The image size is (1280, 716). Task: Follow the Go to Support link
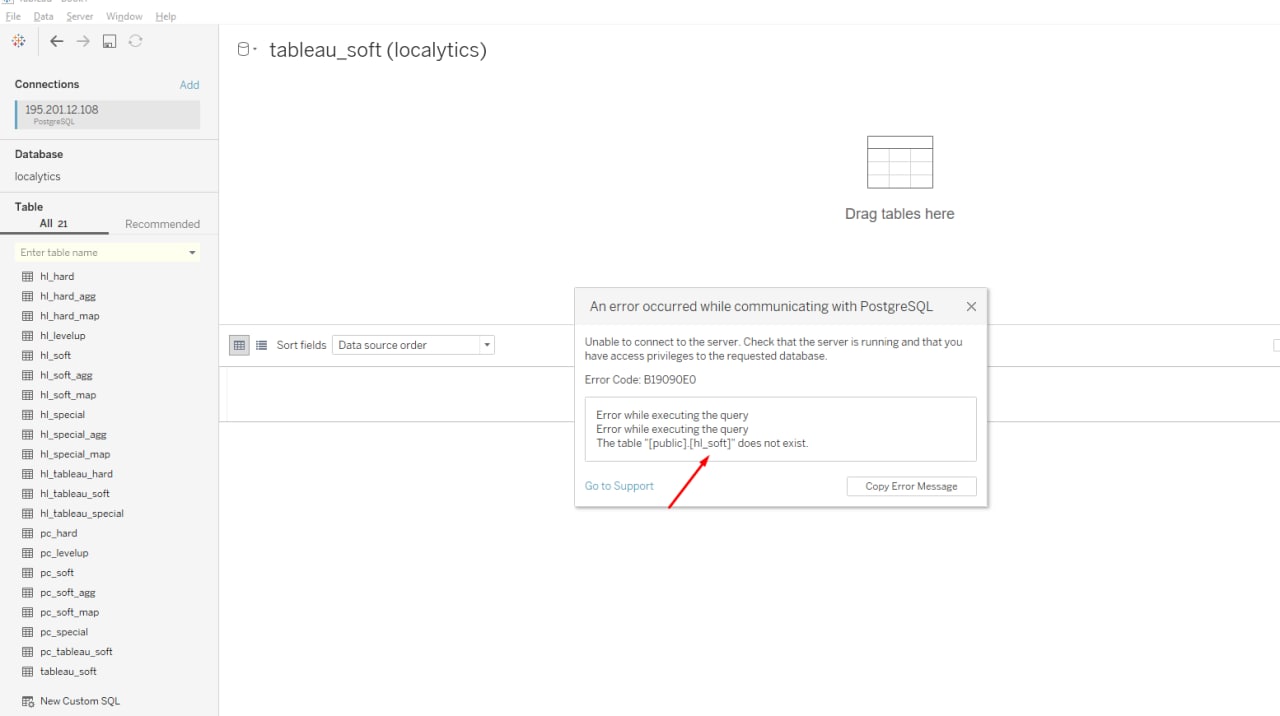619,486
